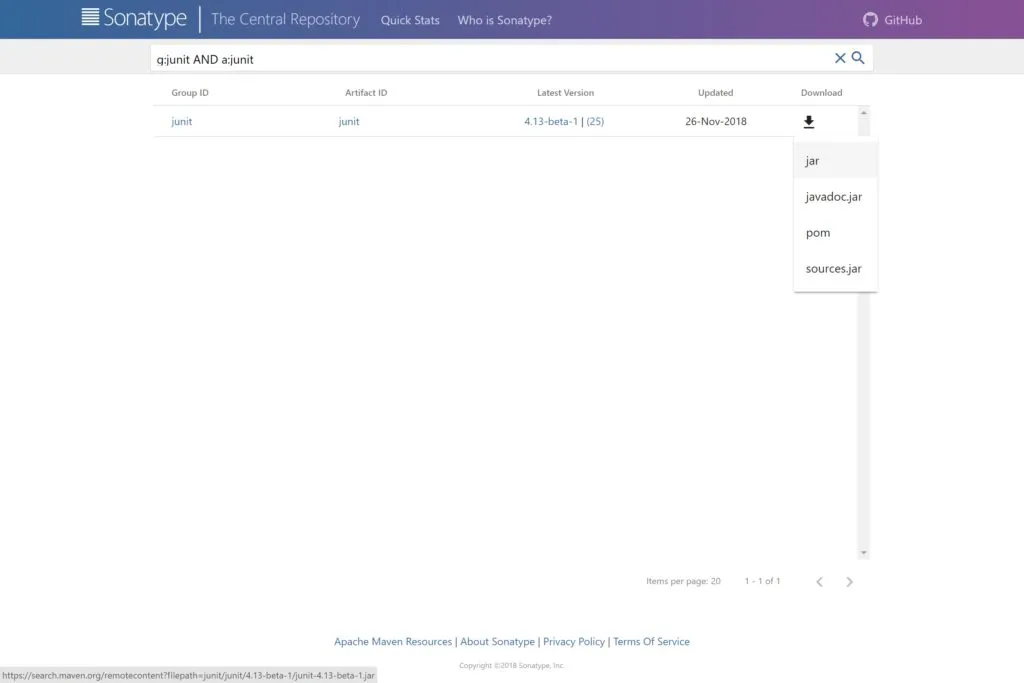Open Who is Sonatype? page
The height and width of the screenshot is (683, 1024).
tap(504, 20)
